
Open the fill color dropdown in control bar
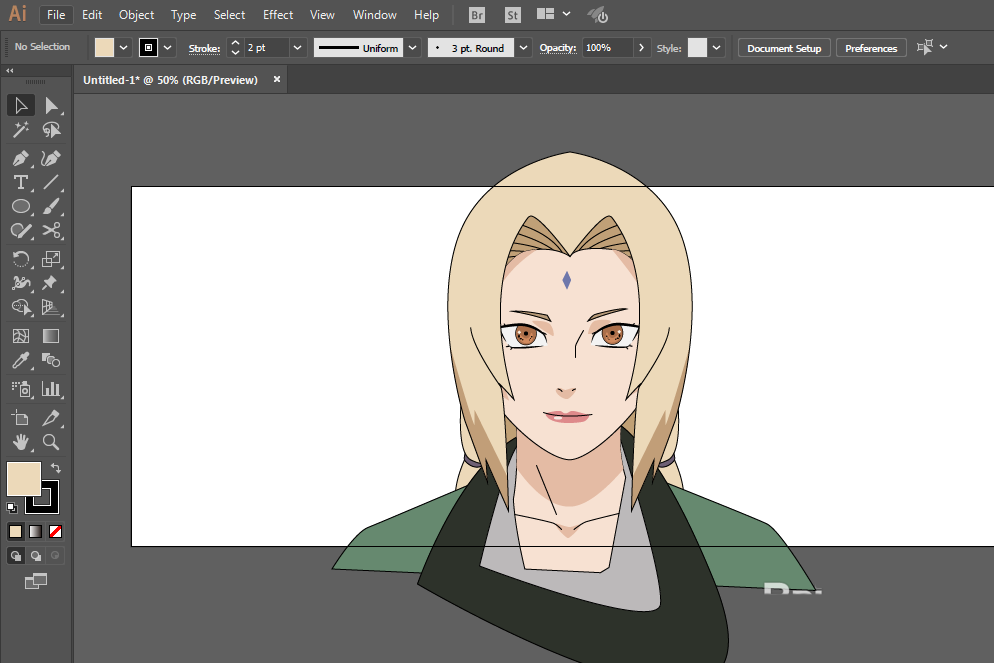[x=124, y=48]
